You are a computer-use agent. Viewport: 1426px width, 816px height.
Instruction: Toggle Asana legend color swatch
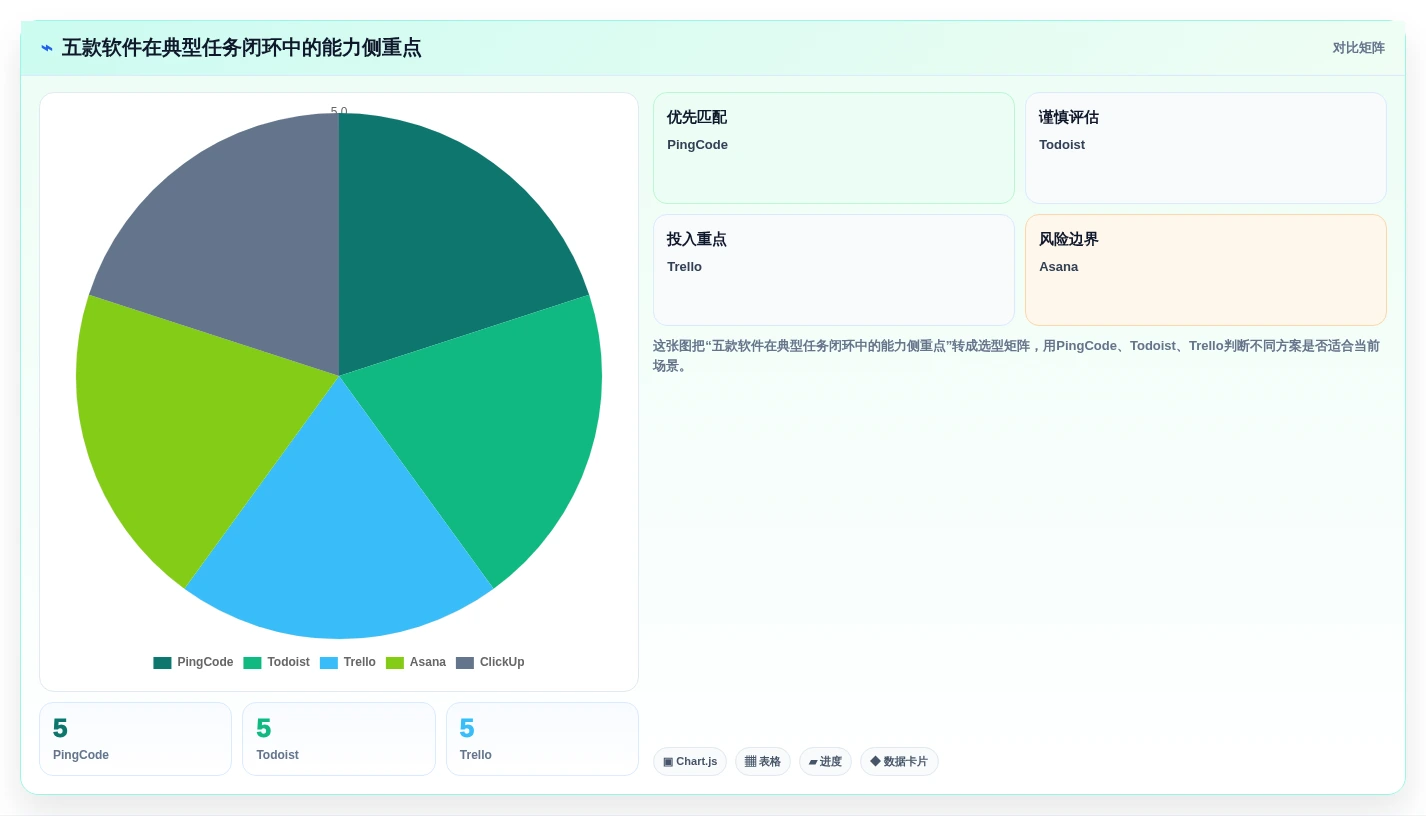pyautogui.click(x=395, y=663)
